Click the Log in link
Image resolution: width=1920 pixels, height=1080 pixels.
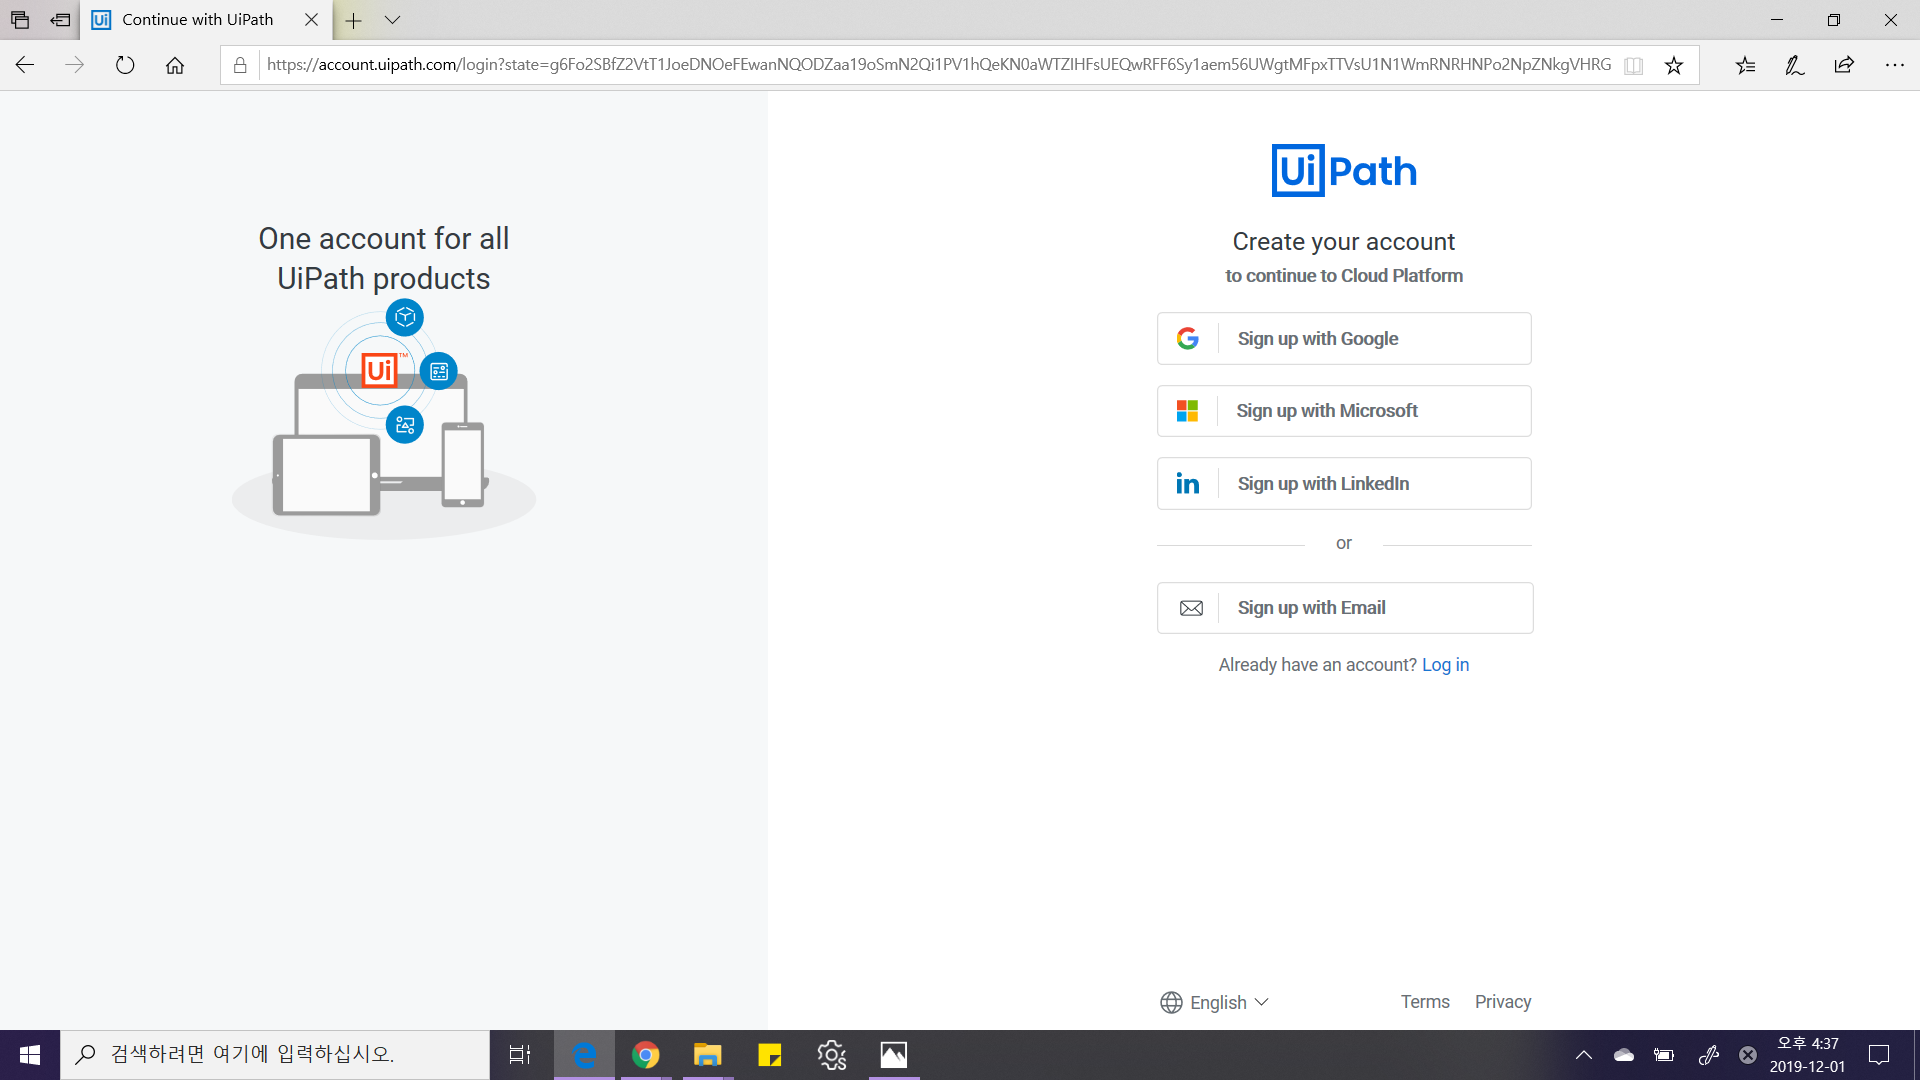coord(1445,665)
